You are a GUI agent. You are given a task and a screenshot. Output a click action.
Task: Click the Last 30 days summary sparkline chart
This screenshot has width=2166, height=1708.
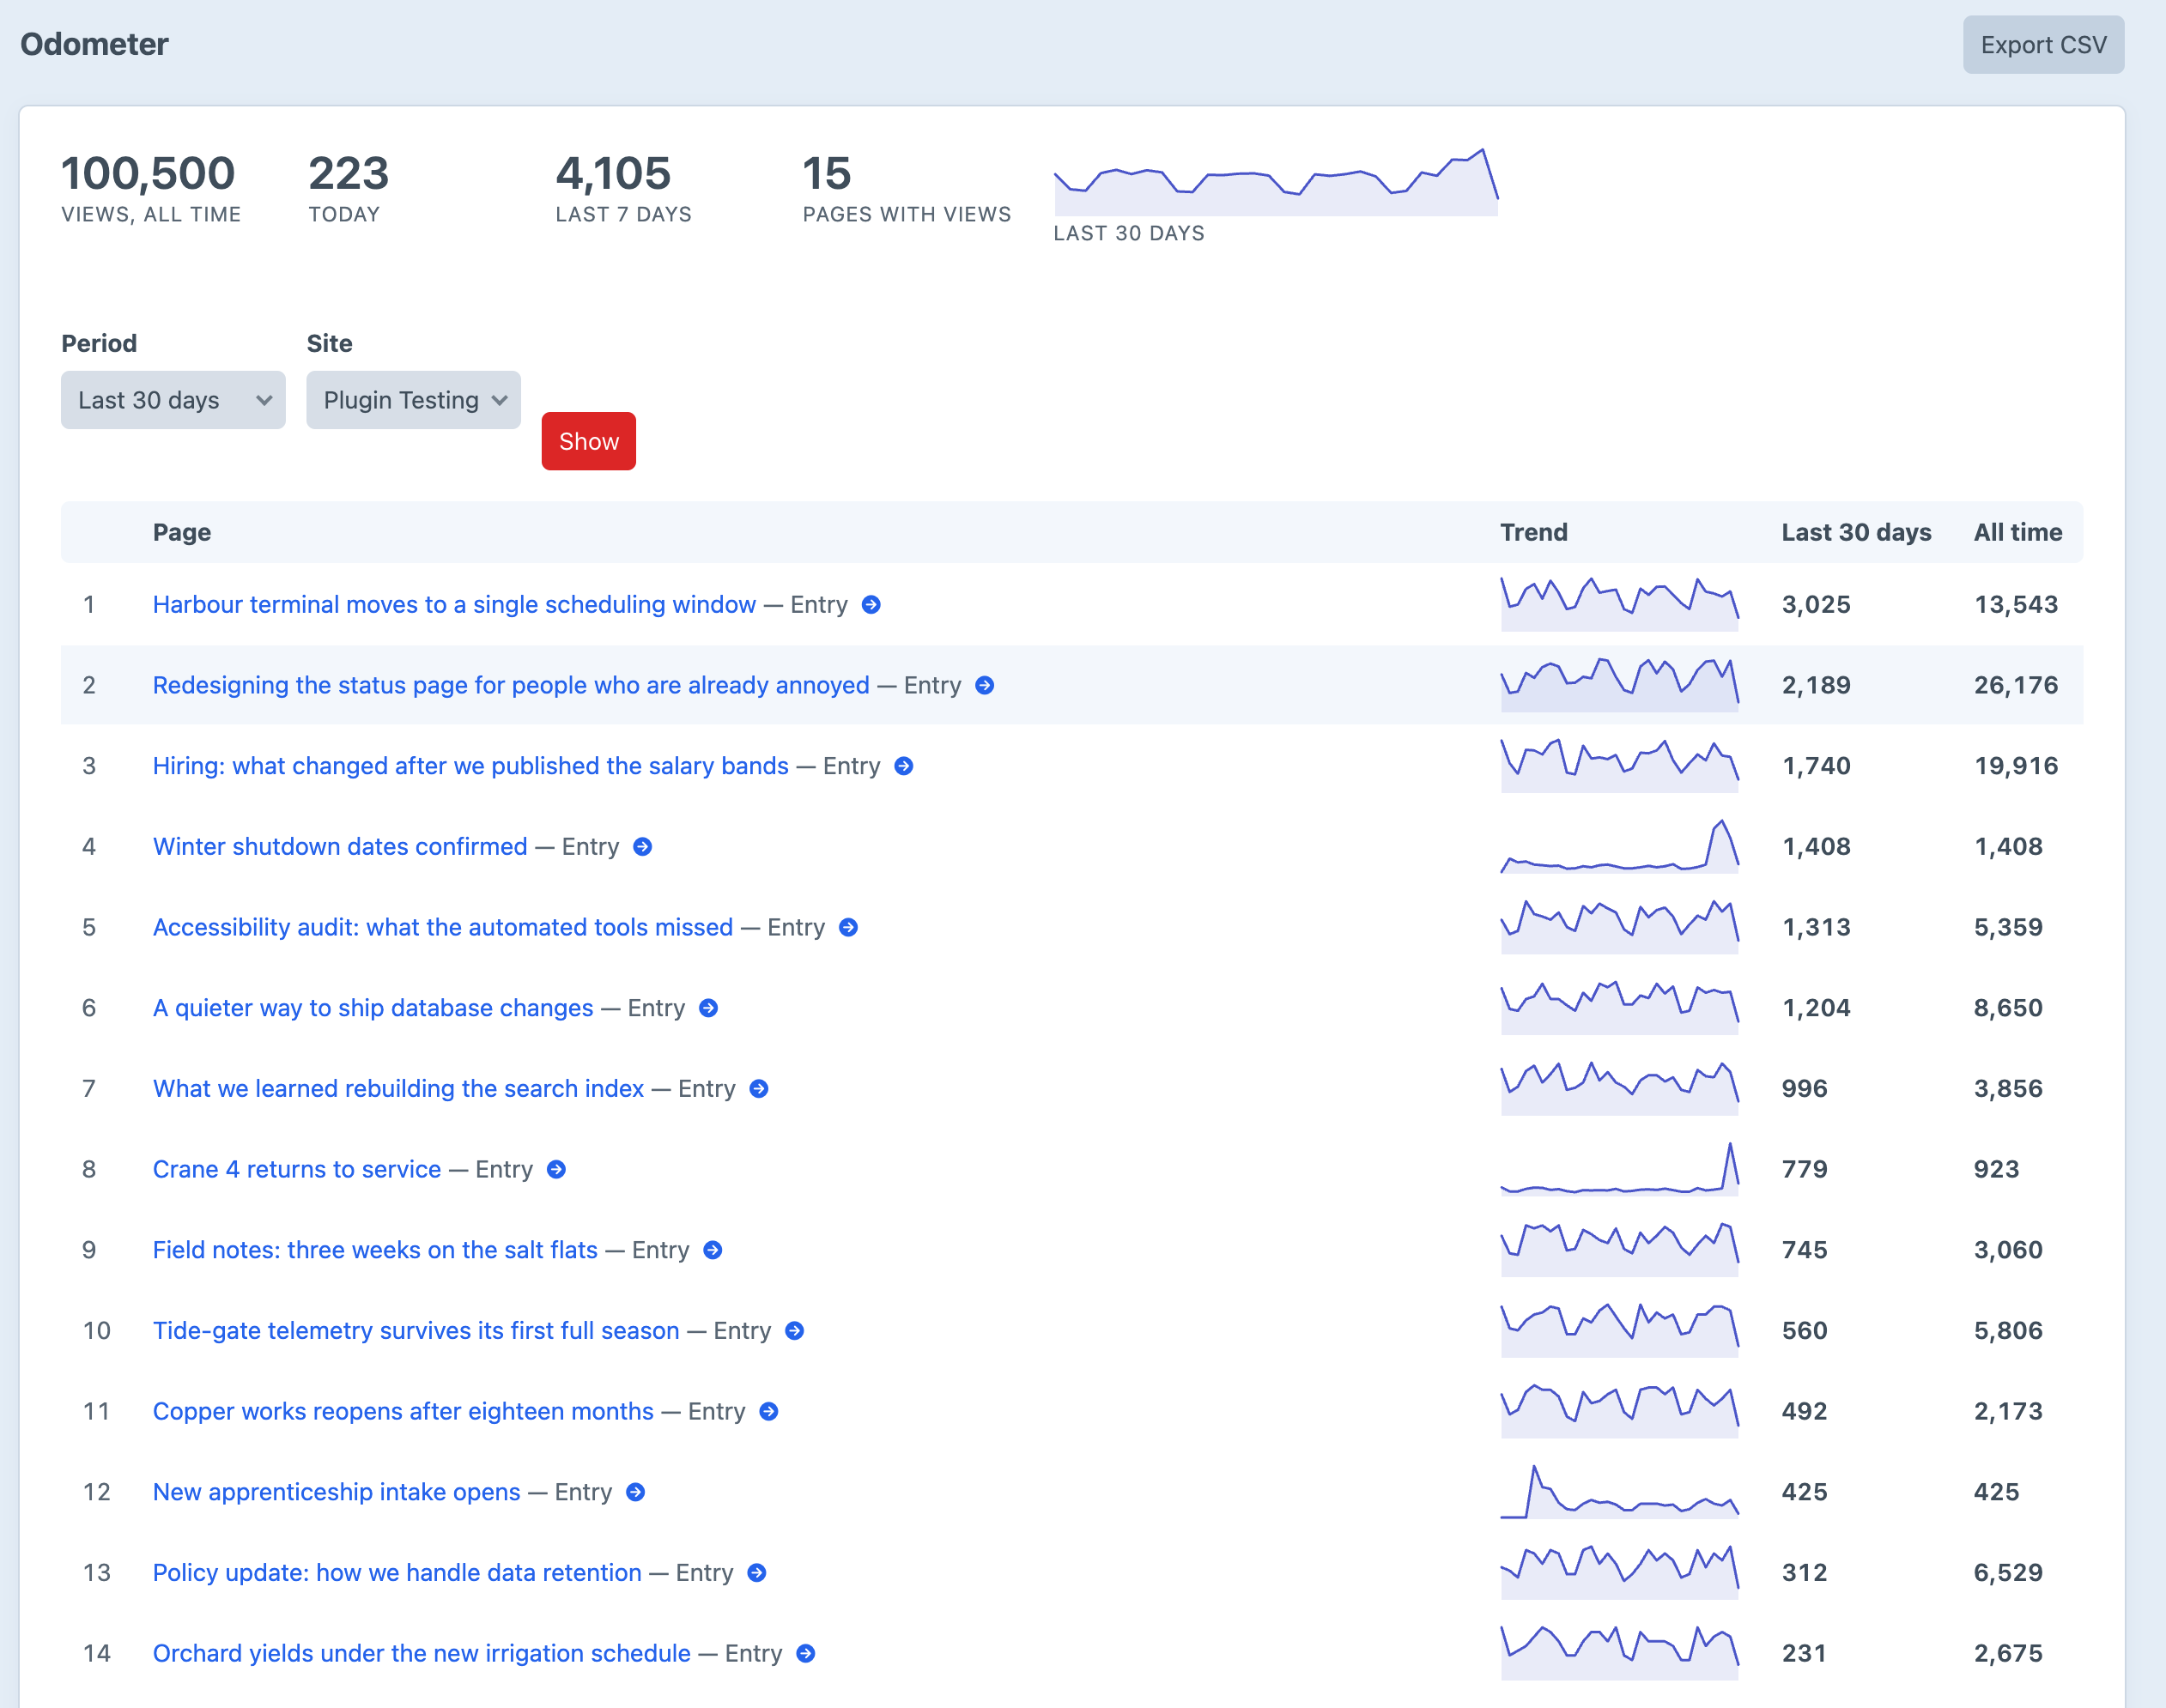click(x=1276, y=181)
